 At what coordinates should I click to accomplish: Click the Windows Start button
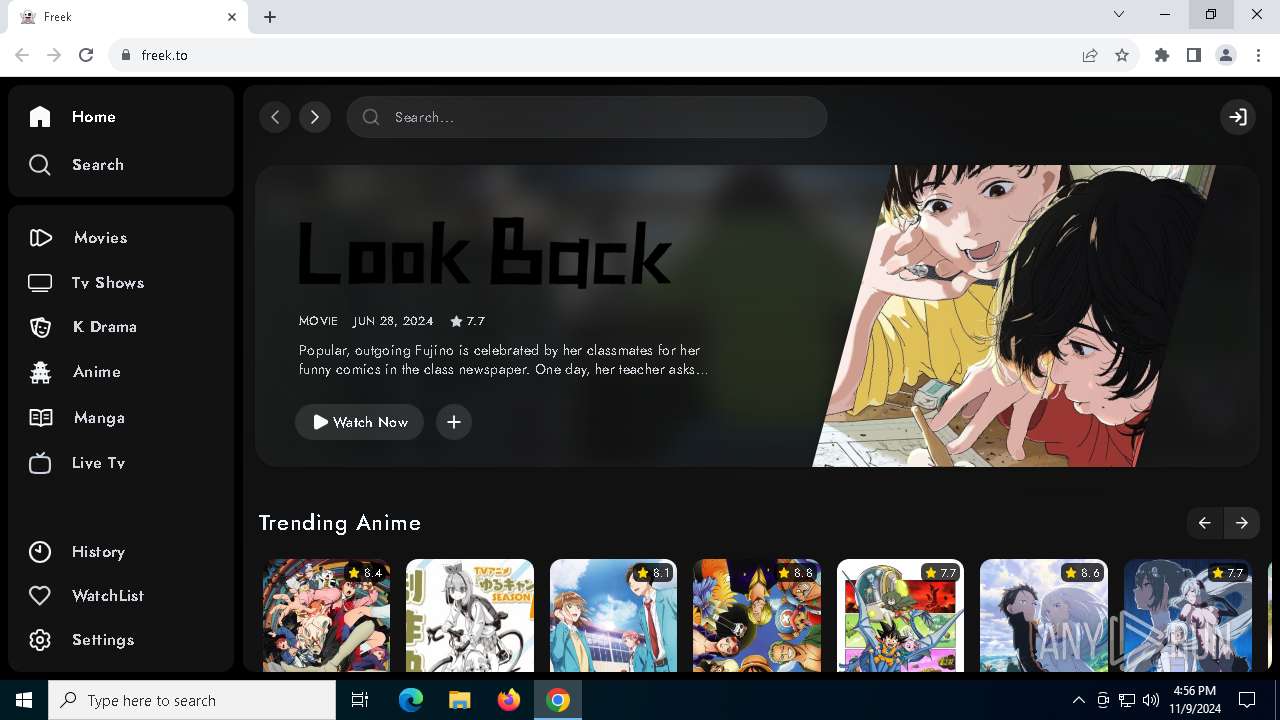(24, 700)
